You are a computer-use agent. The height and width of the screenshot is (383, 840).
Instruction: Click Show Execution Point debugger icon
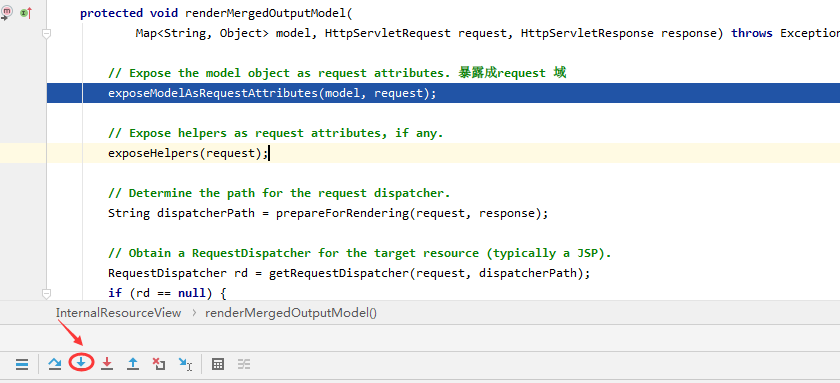coord(22,365)
